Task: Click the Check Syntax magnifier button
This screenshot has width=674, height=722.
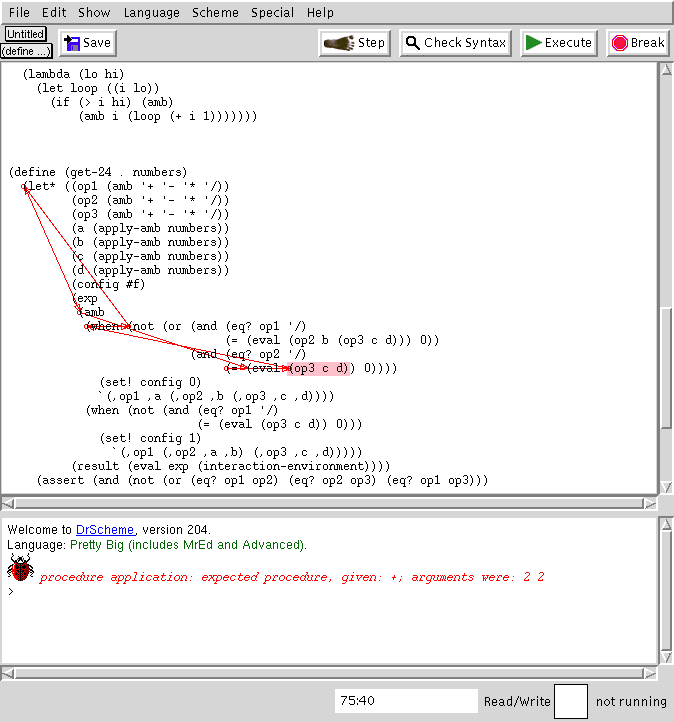Action: click(456, 43)
